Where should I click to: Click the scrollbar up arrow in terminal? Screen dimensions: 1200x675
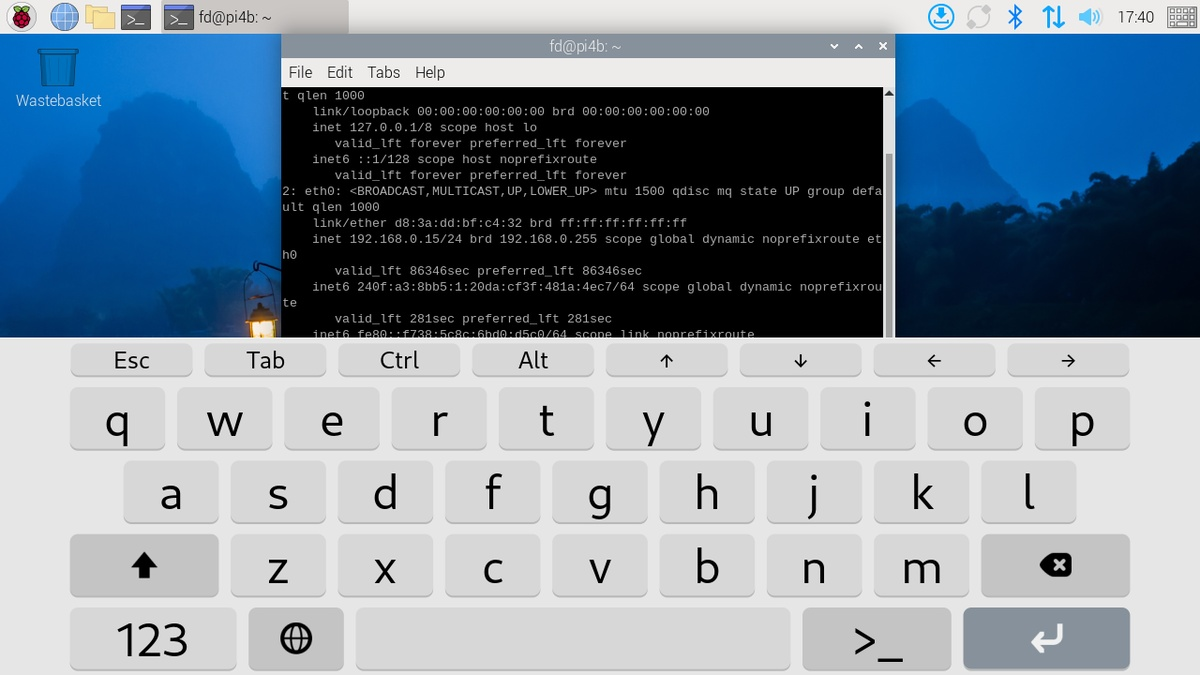click(890, 93)
